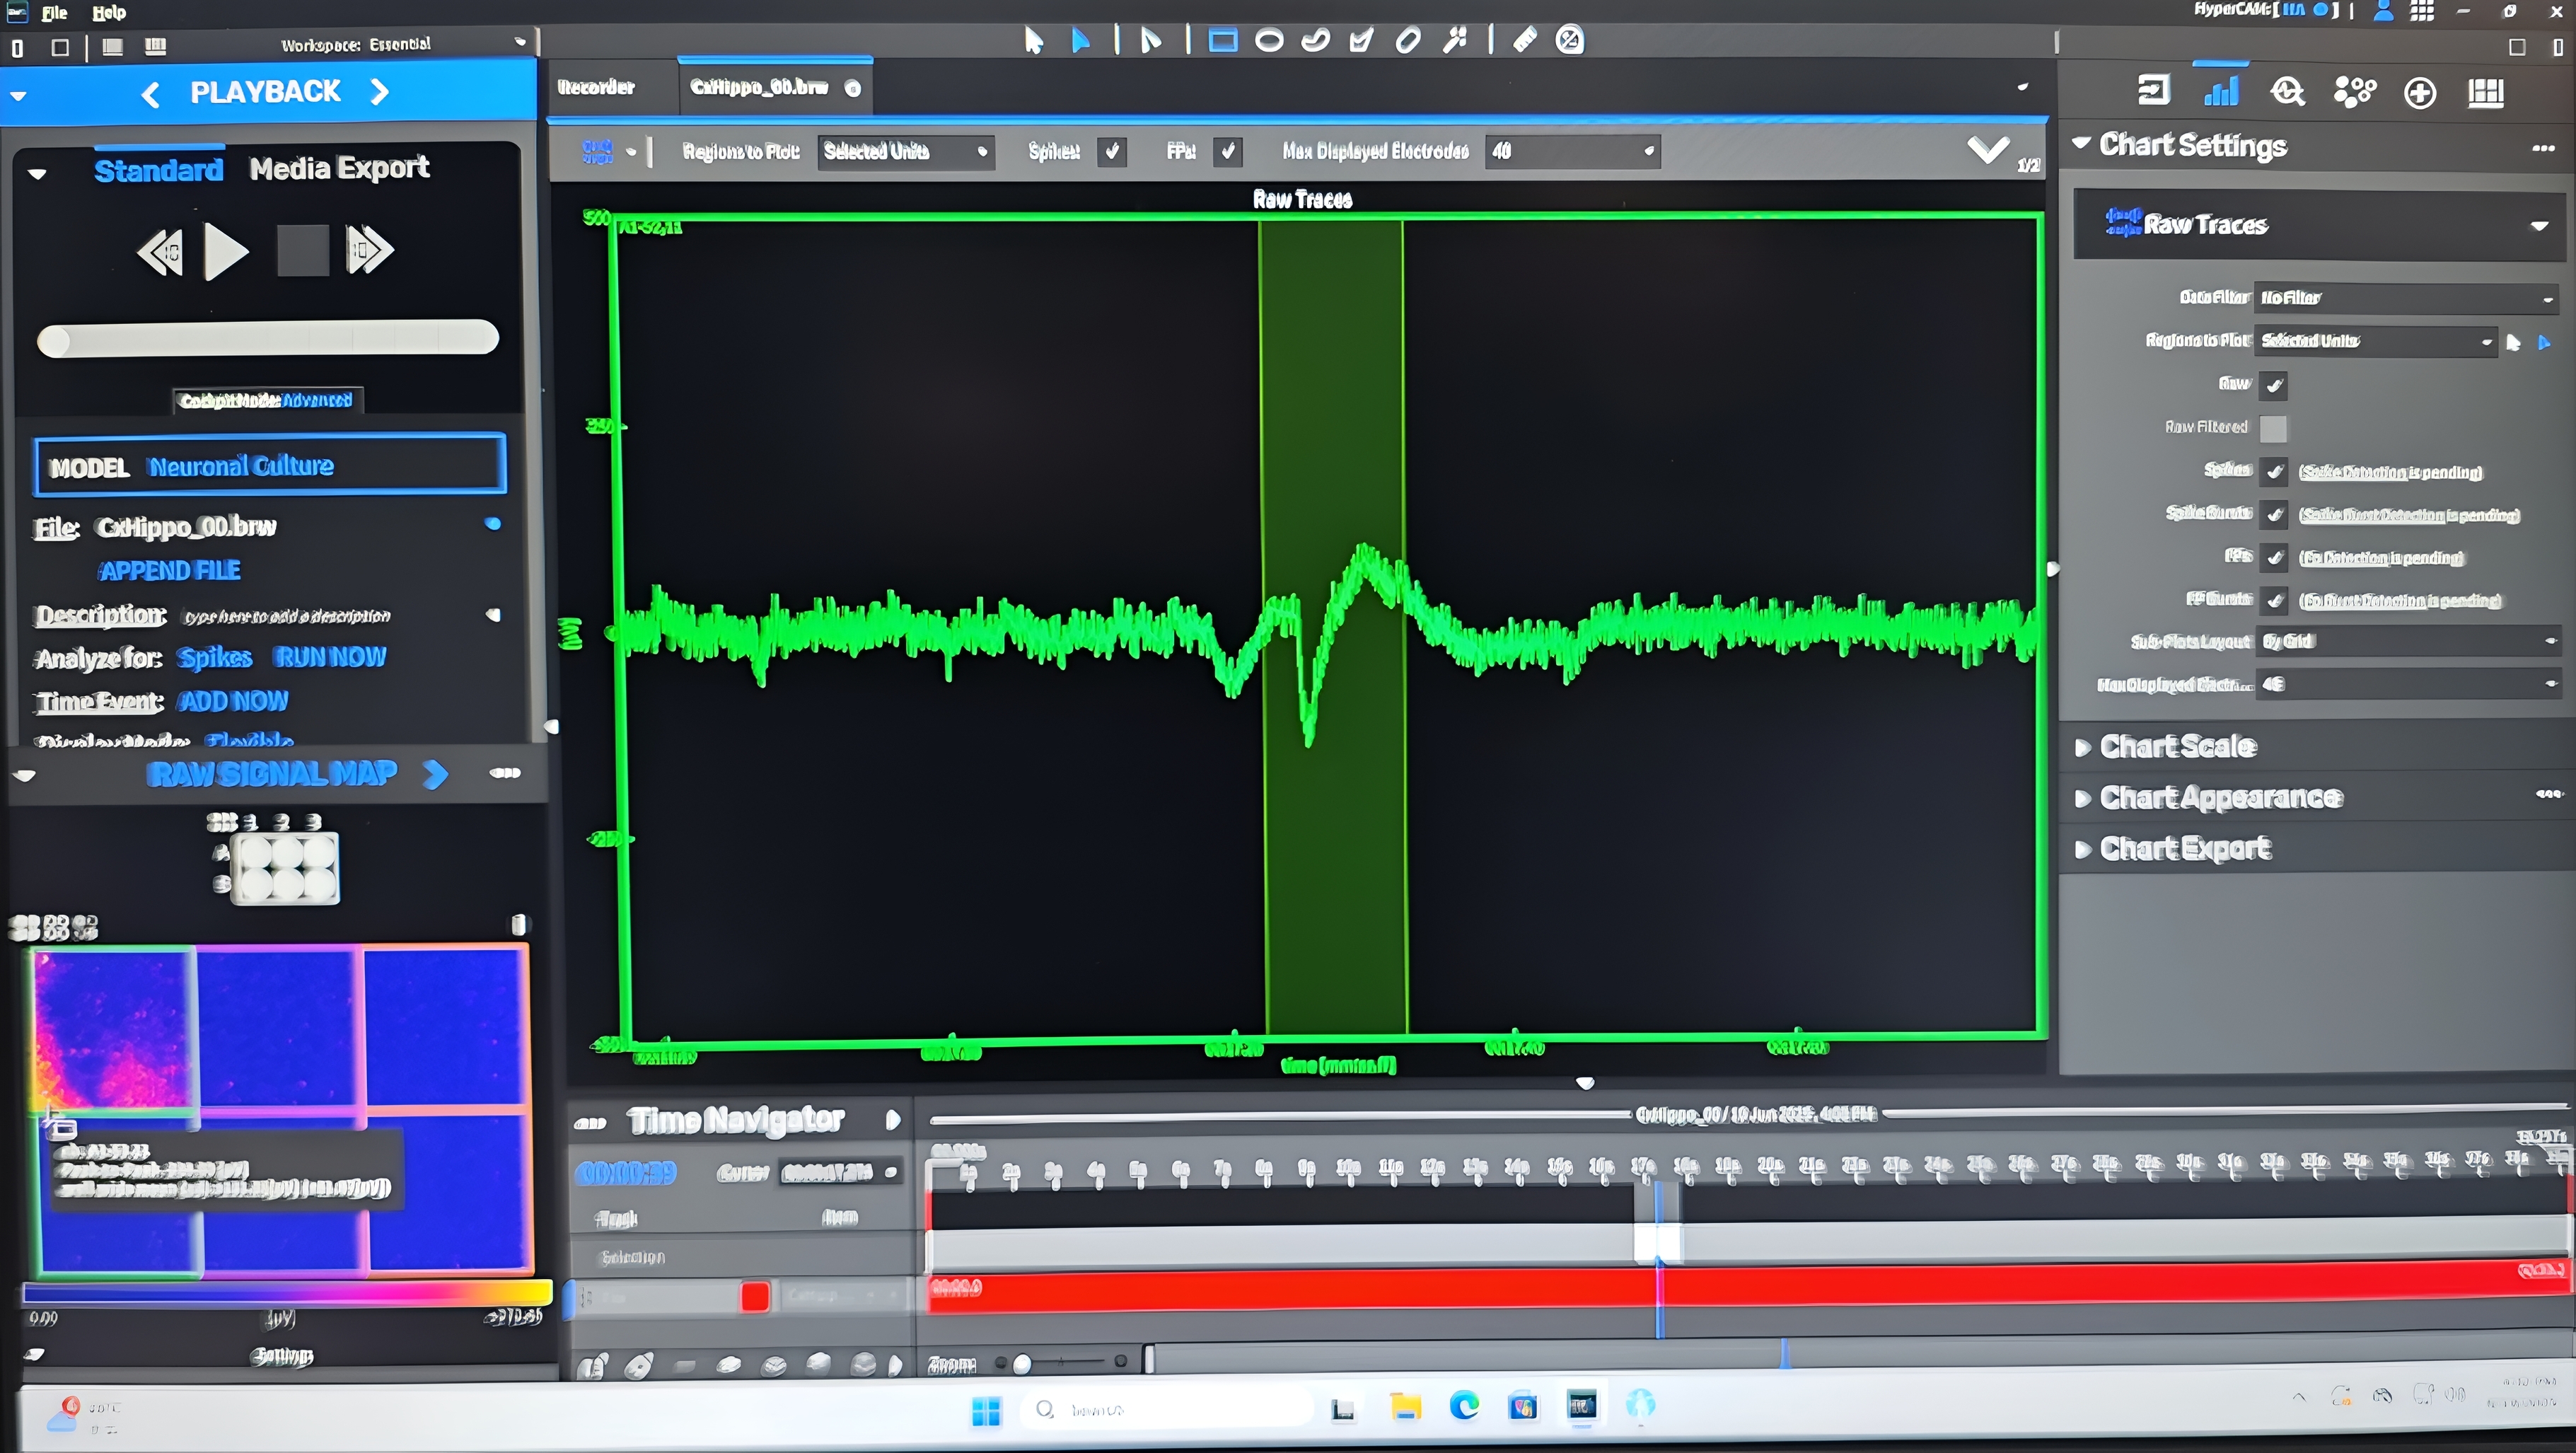This screenshot has height=1453, width=2576.
Task: Click APPEND FILE link
Action: 170,571
